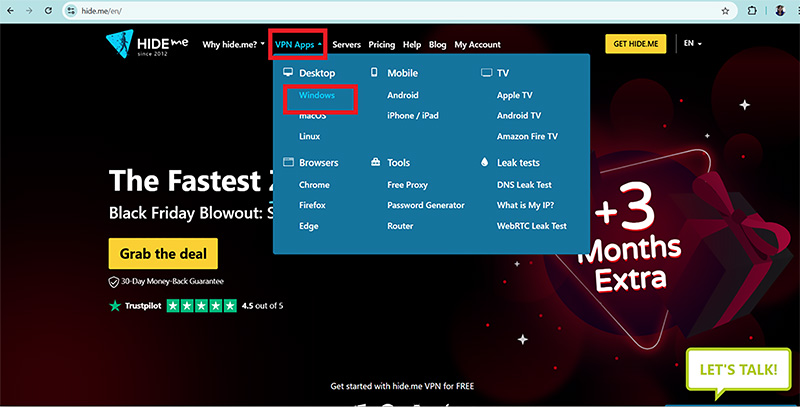Open the LET'S TALK! chat bubble
This screenshot has height=407, width=800.
(x=738, y=370)
